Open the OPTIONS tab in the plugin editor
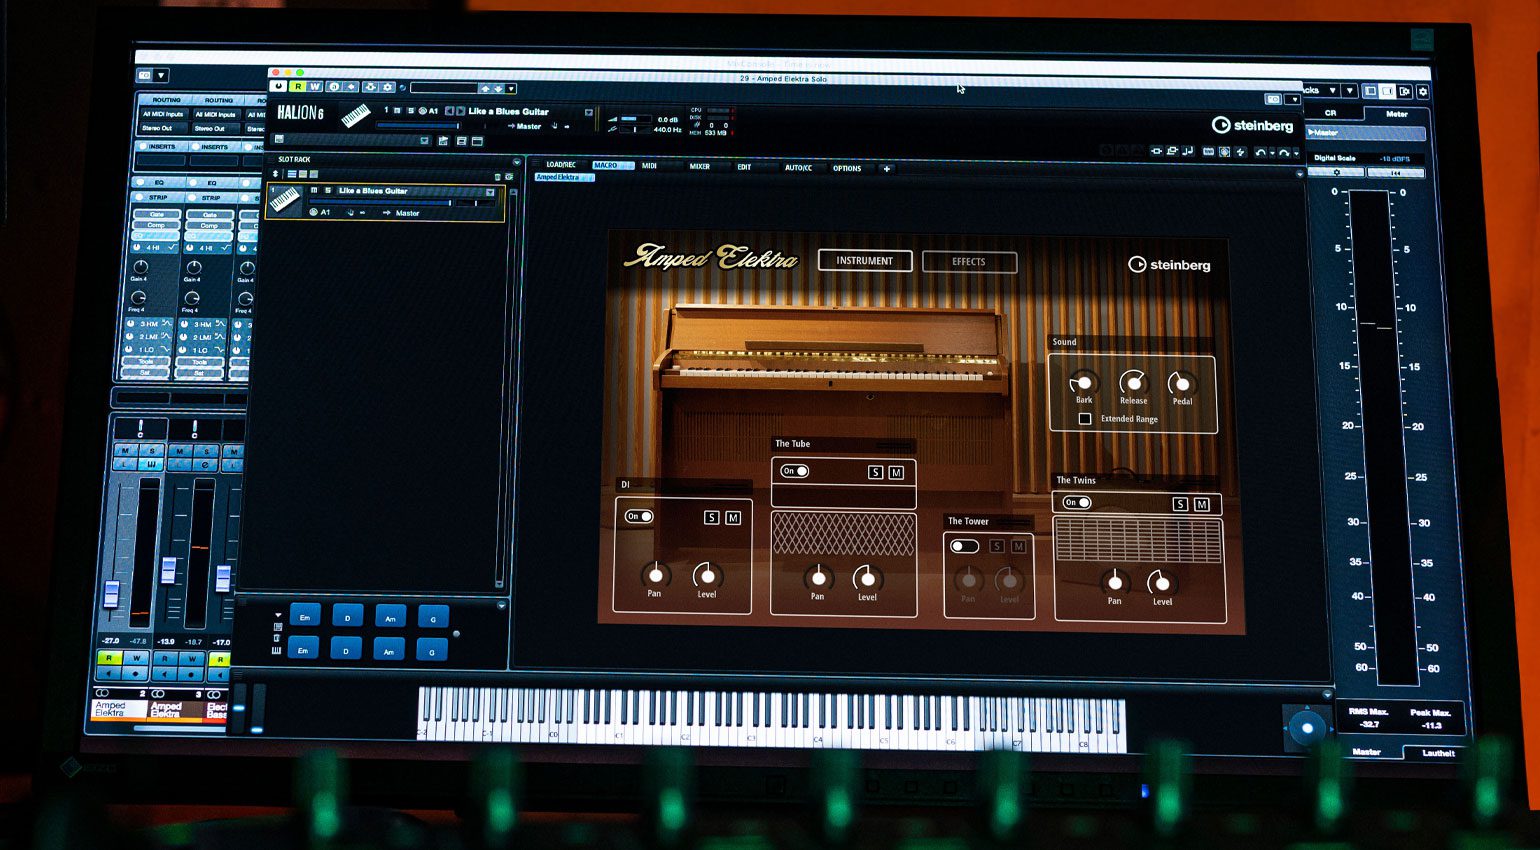 [846, 167]
